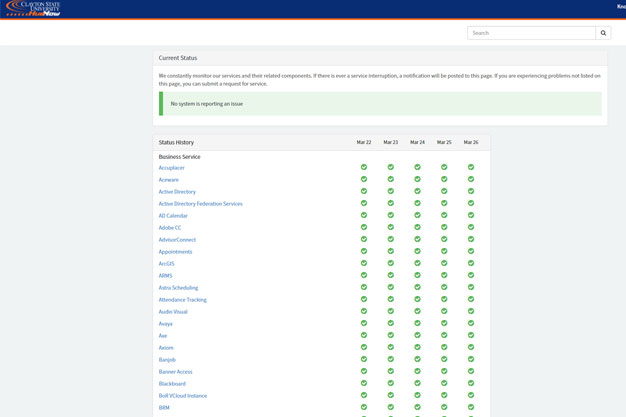This screenshot has width=626, height=417.
Task: Click Blackboard's Mar 26 status icon
Action: click(471, 383)
